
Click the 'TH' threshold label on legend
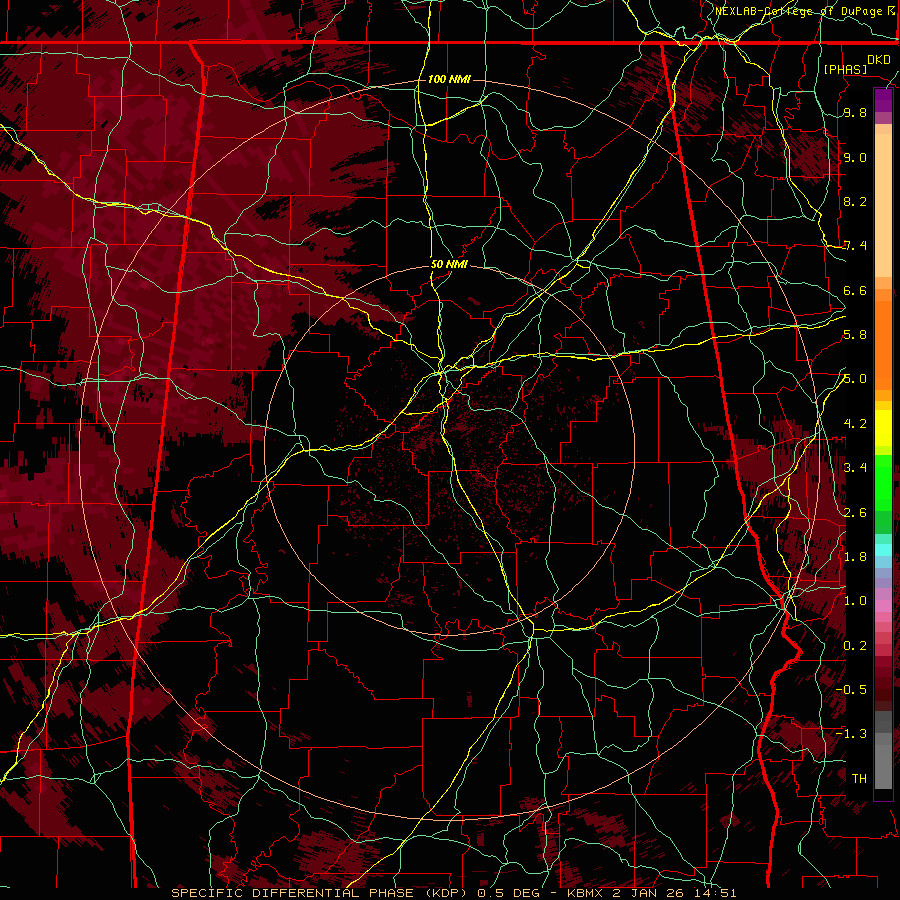[x=859, y=778]
